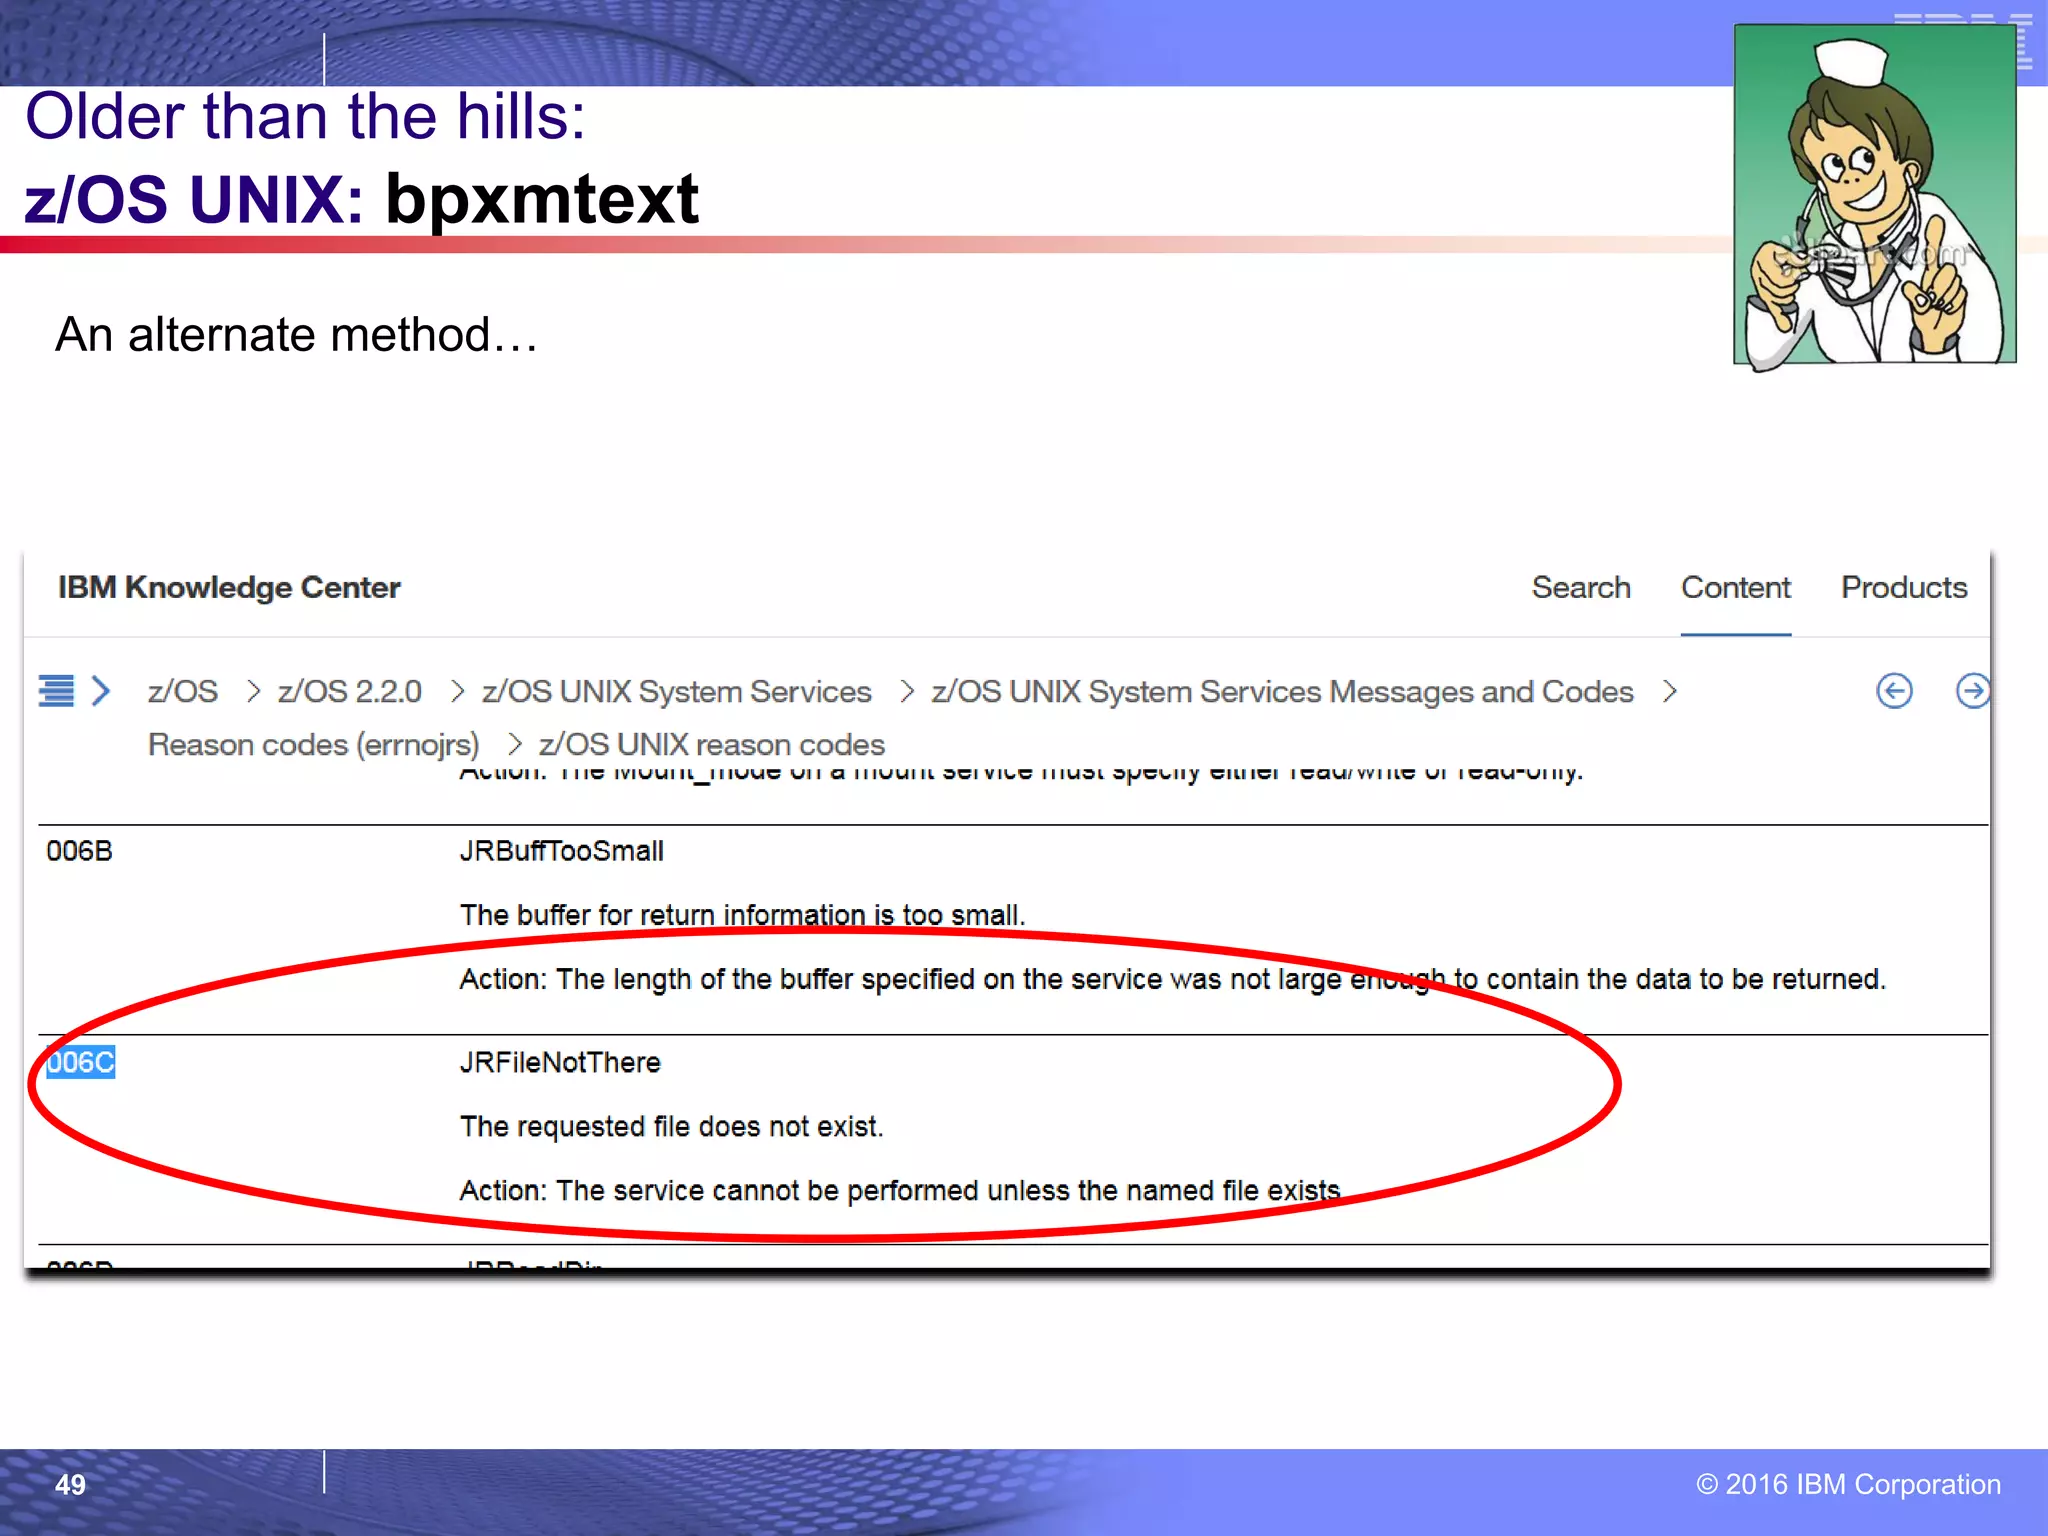Open Reason codes (errnojrs) breadcrumb
The width and height of the screenshot is (2048, 1536).
(313, 745)
